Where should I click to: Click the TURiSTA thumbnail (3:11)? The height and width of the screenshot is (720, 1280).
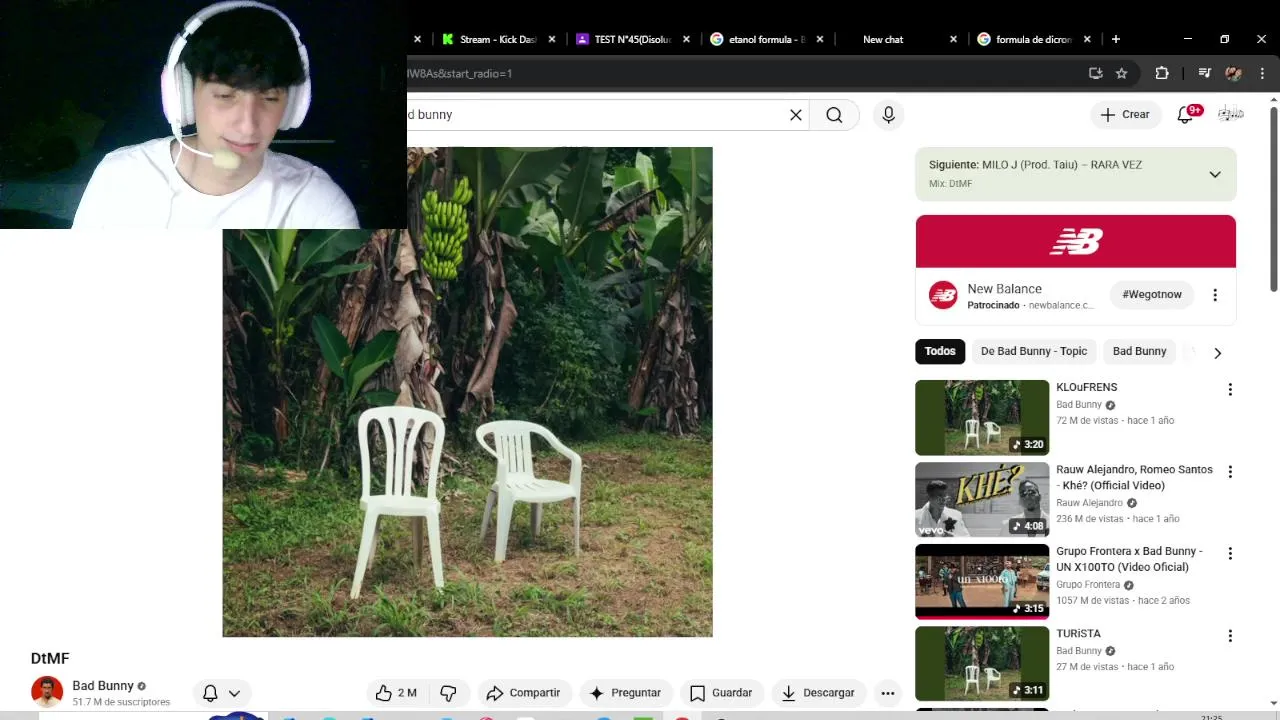pyautogui.click(x=982, y=664)
